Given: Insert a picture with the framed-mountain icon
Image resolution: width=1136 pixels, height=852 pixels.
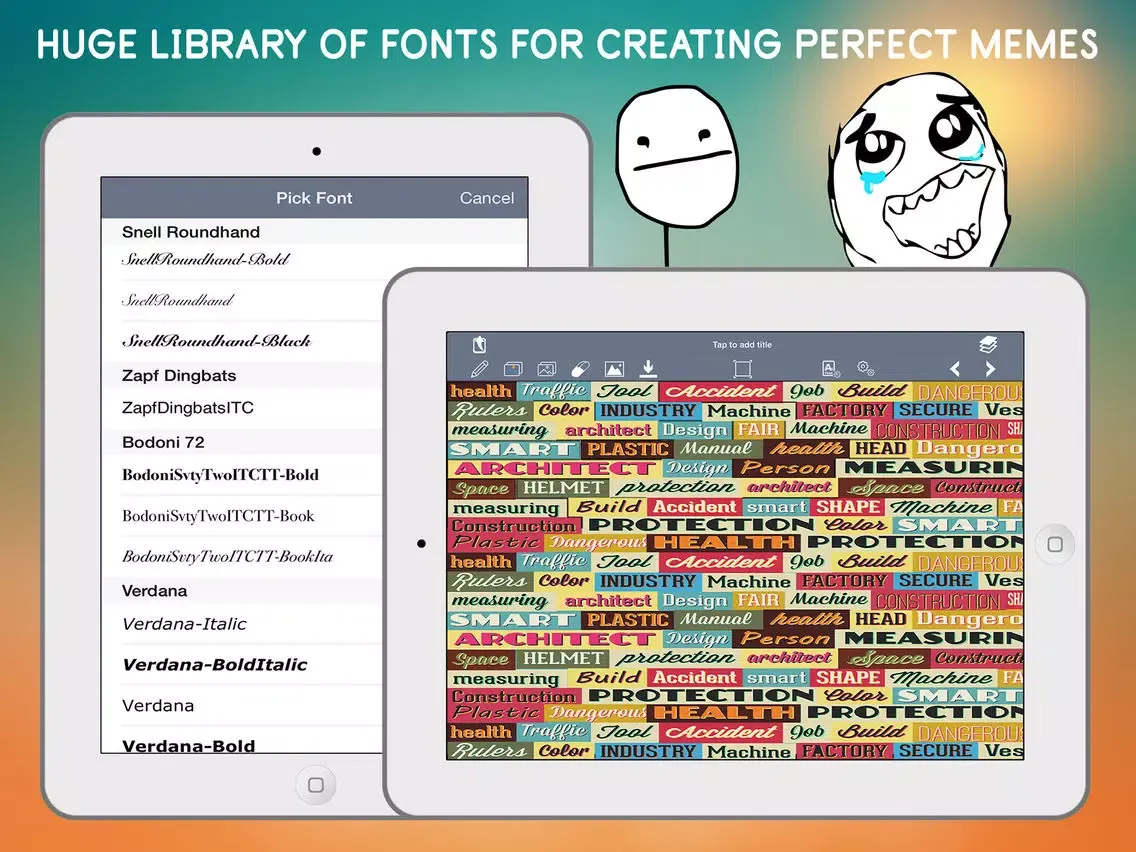Looking at the screenshot, I should (x=614, y=369).
